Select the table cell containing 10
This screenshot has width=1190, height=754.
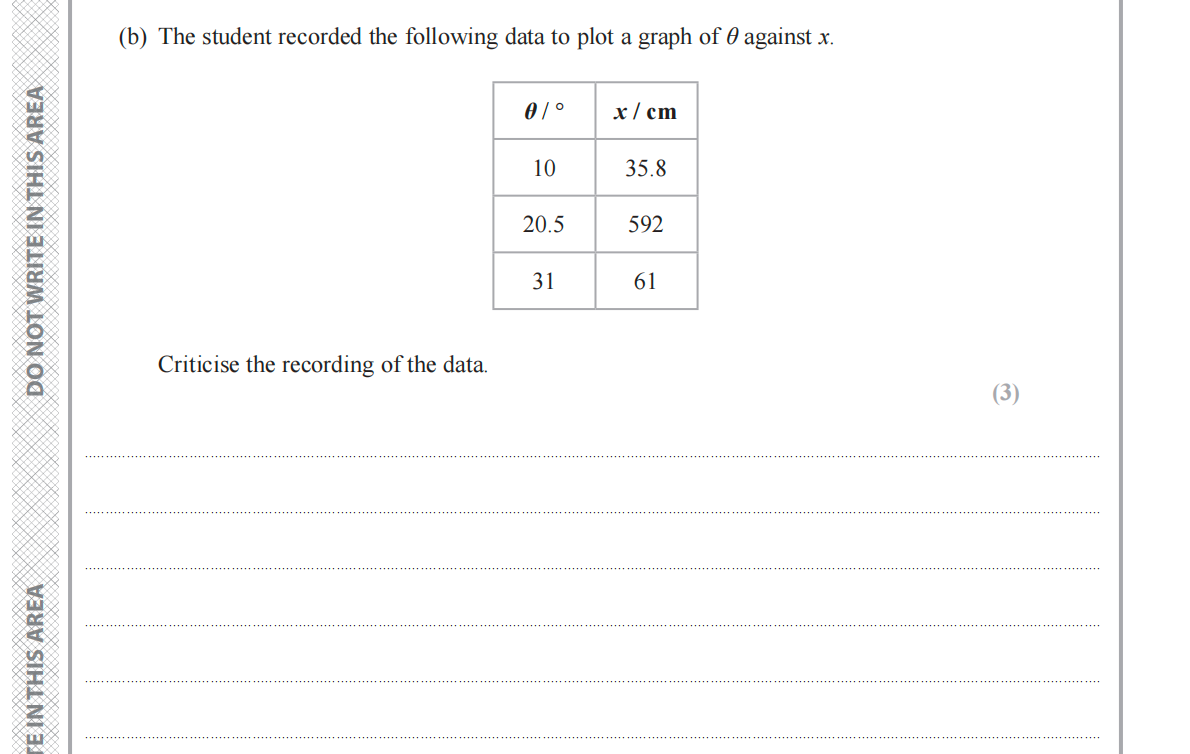coord(544,168)
